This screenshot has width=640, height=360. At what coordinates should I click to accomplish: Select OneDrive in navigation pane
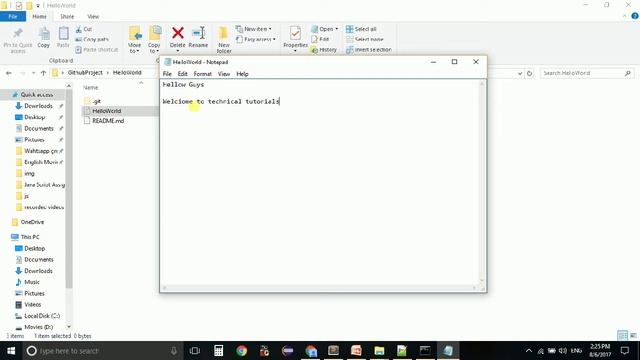click(32, 222)
